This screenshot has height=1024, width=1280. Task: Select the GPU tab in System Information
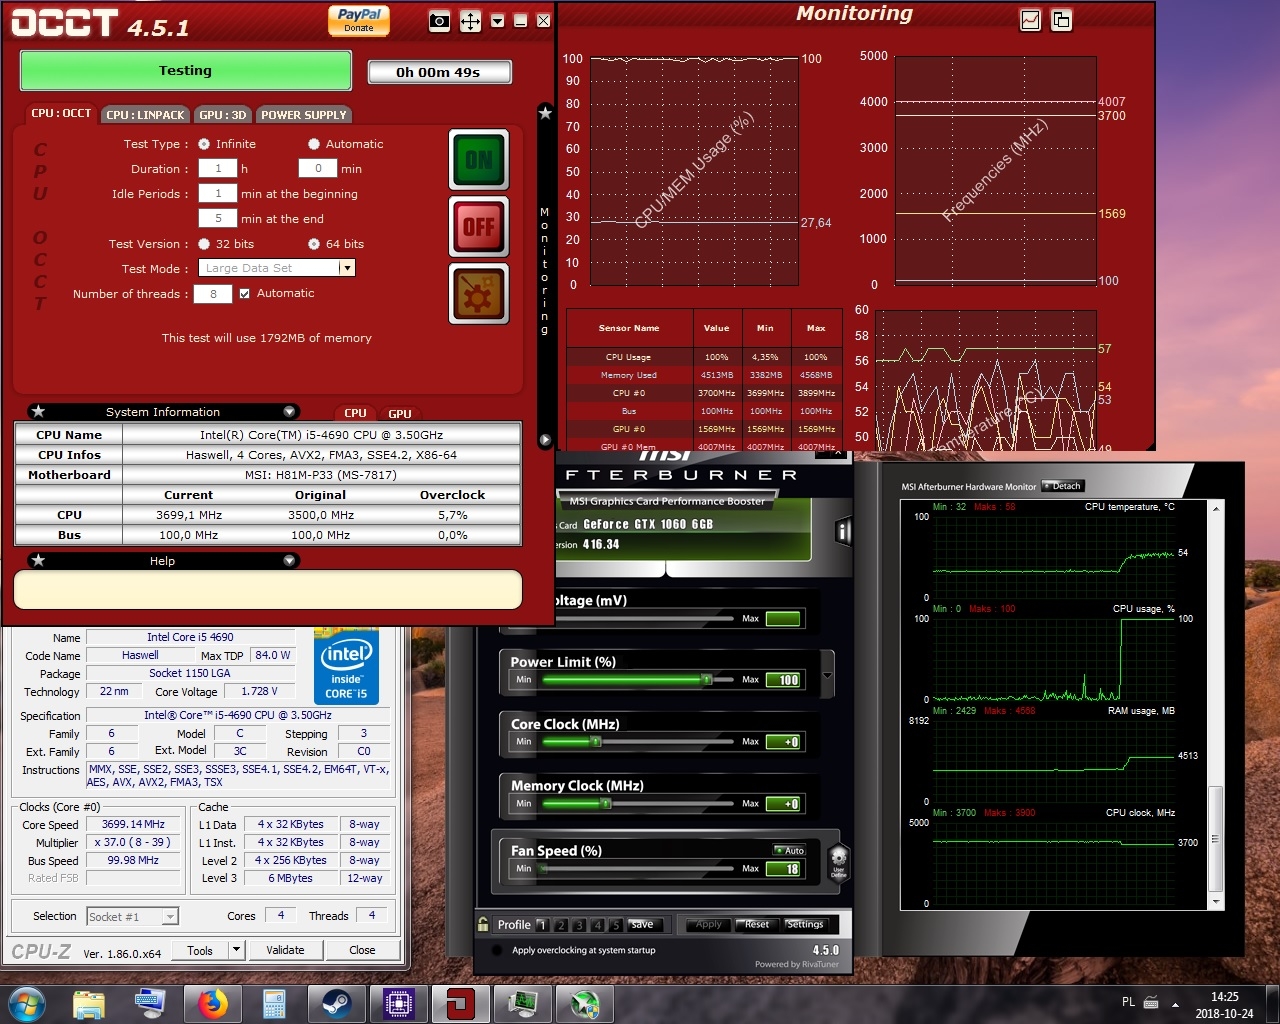(400, 413)
